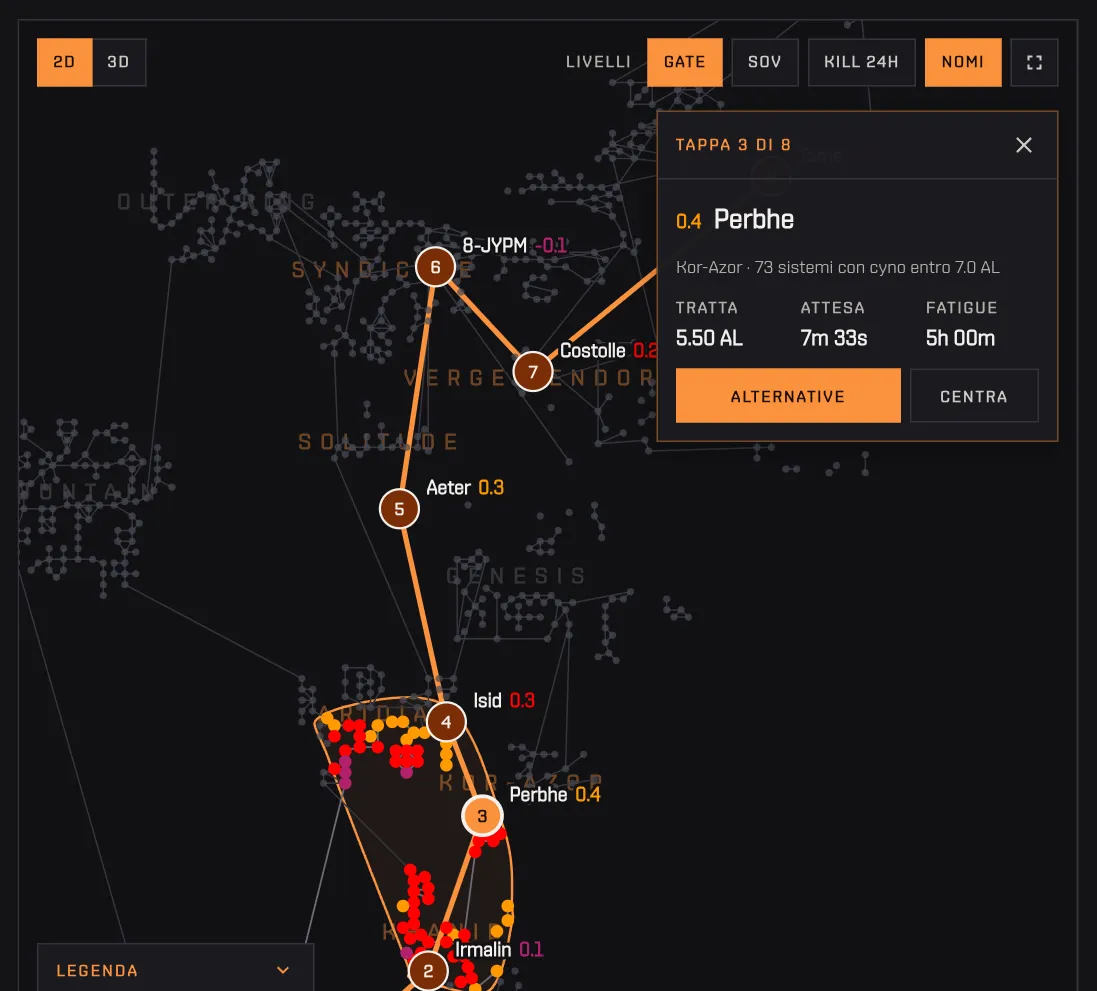Select waypoint 4 at Isid
This screenshot has height=991, width=1097.
tap(446, 722)
